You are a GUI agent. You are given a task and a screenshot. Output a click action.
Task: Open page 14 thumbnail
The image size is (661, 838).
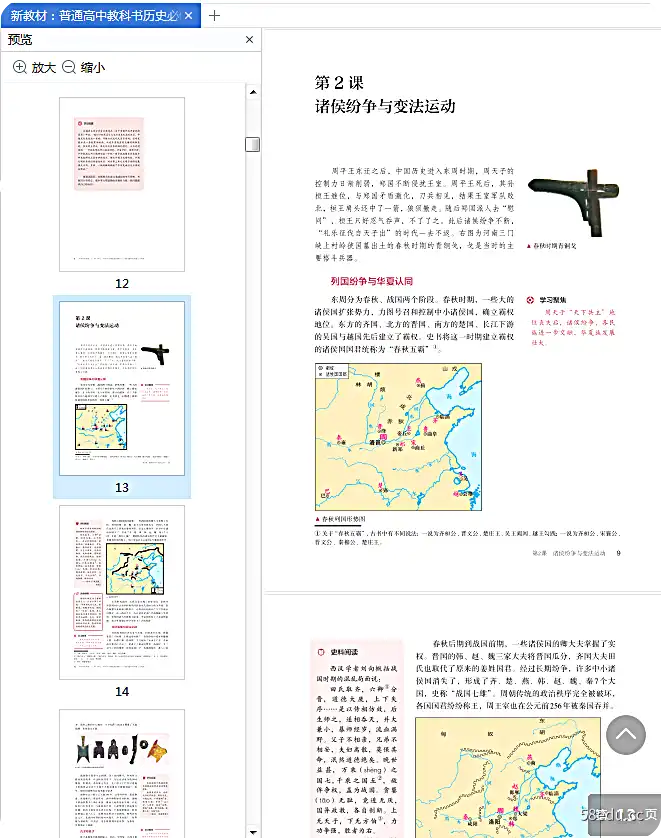pyautogui.click(x=122, y=593)
